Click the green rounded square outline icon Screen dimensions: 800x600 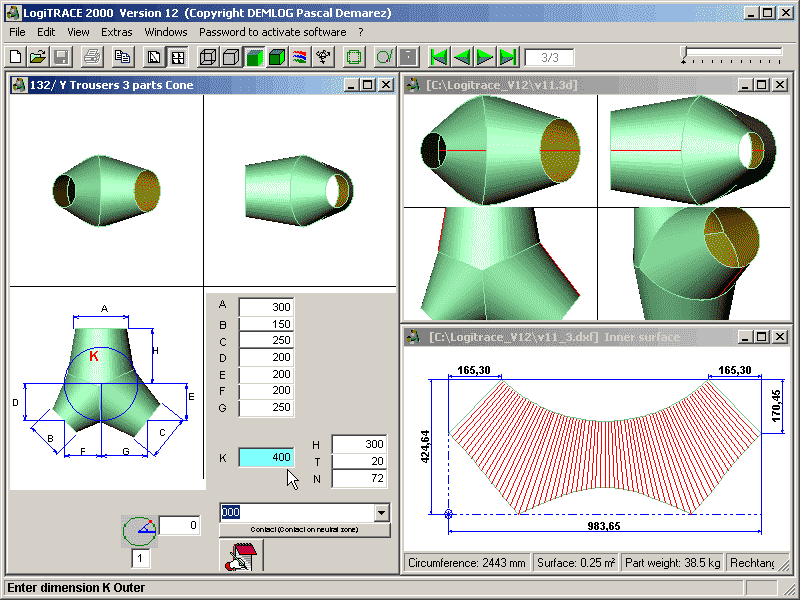point(354,57)
